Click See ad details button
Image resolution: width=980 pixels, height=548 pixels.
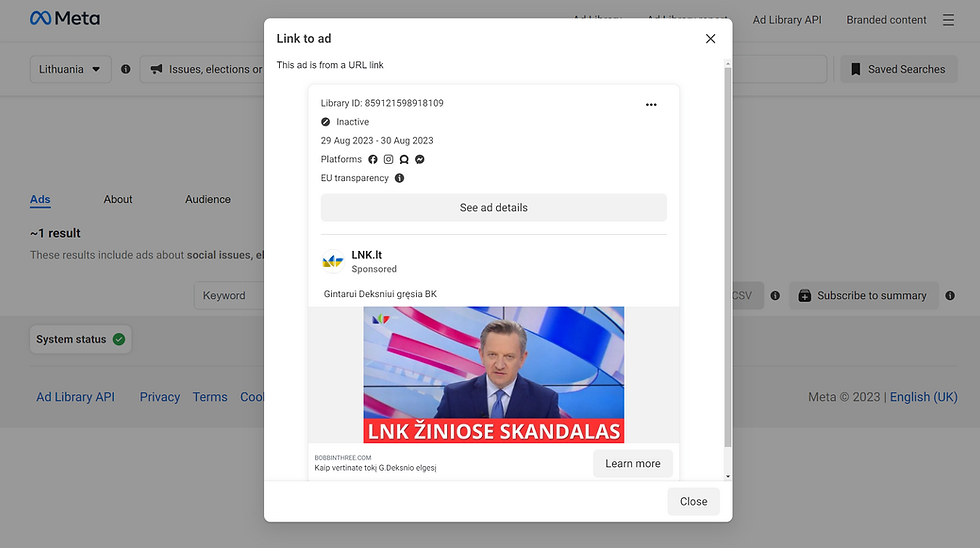[494, 207]
